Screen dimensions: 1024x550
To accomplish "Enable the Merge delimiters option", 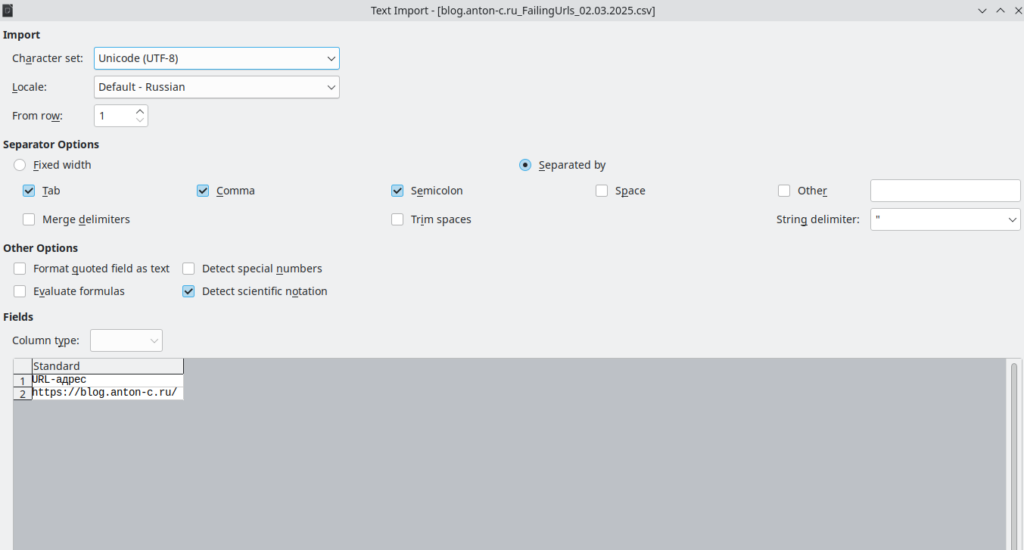I will 29,219.
